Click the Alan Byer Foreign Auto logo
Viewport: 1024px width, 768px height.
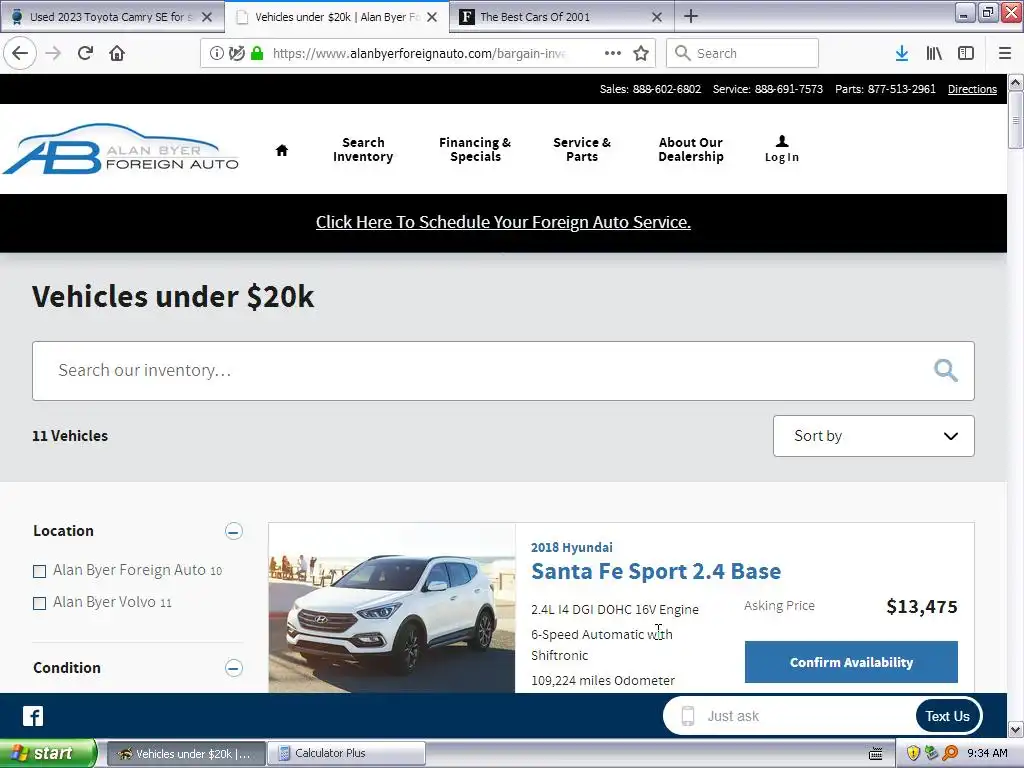(x=121, y=149)
